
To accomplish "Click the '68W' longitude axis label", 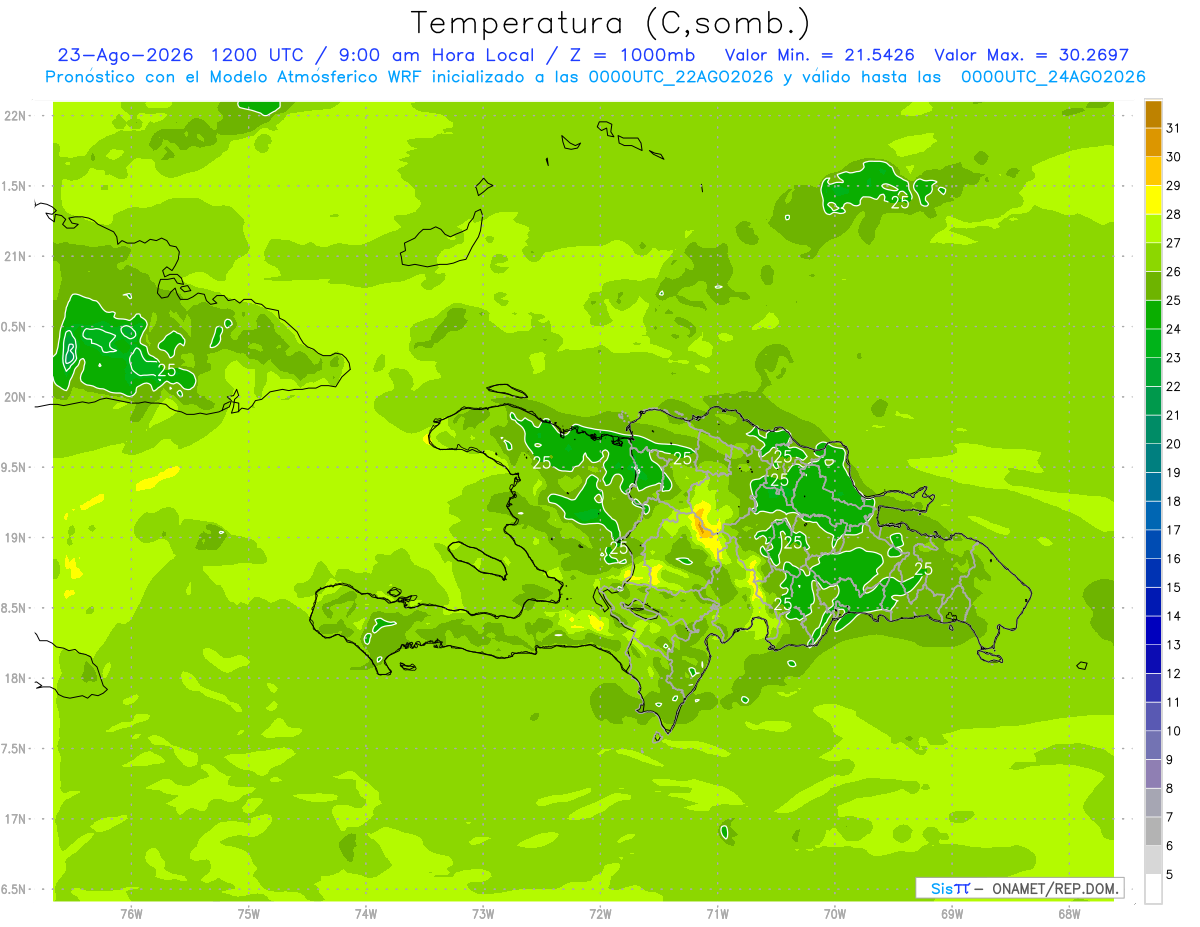I will coord(1069,914).
